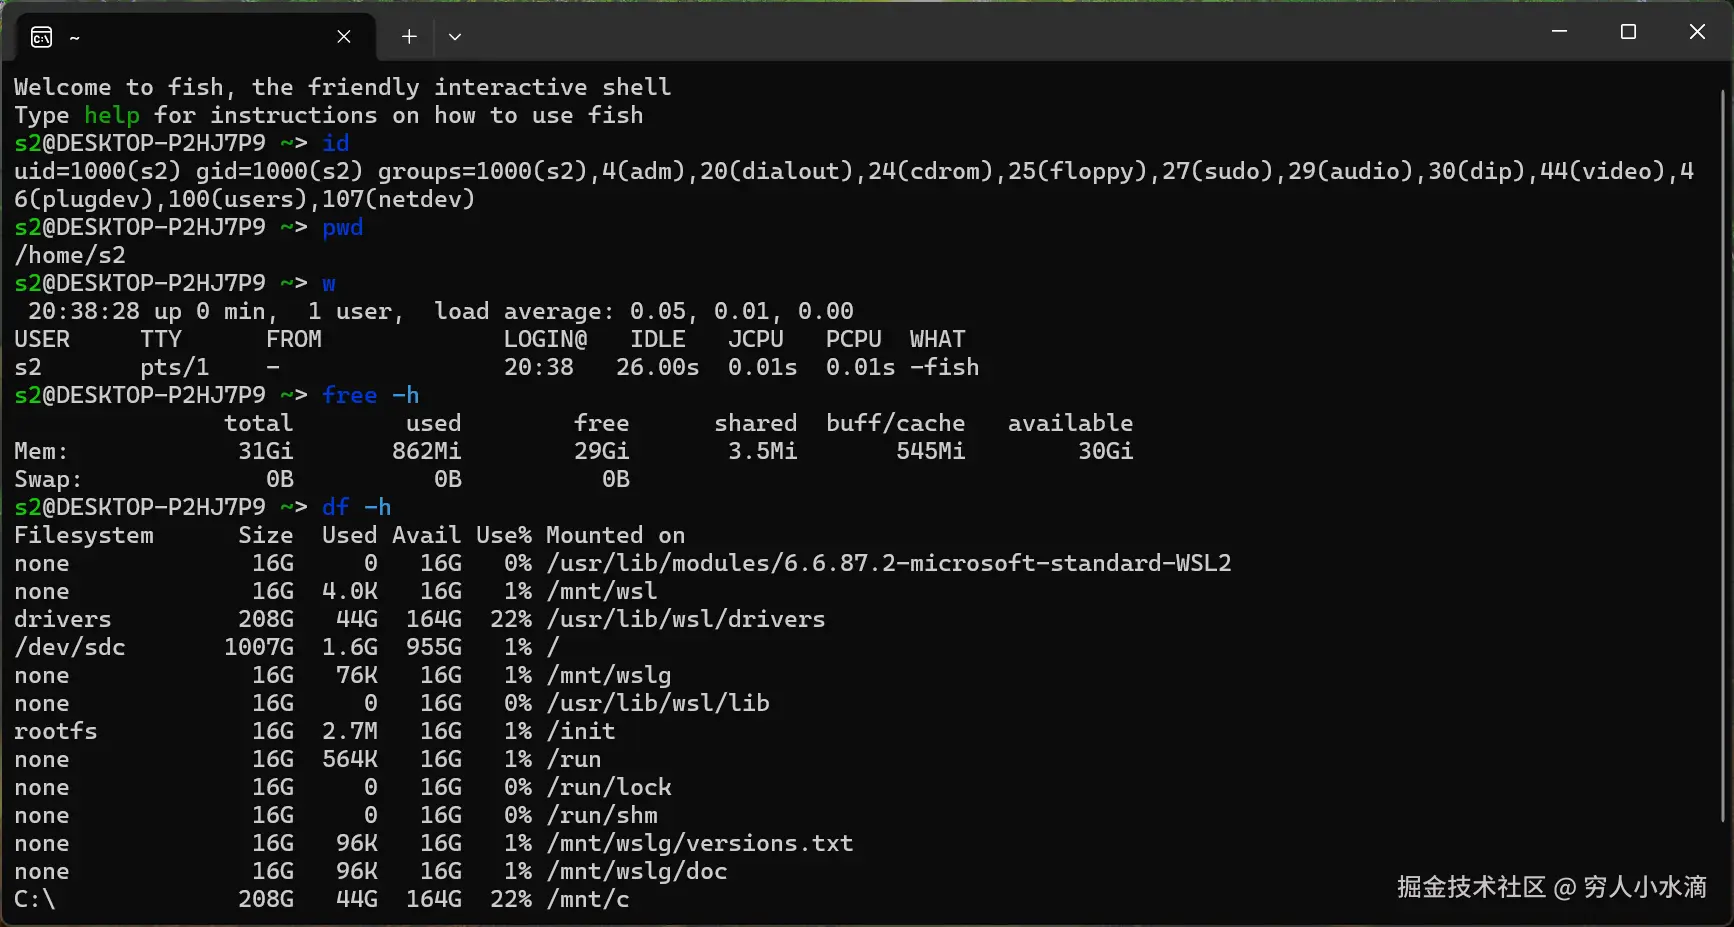Click the blue "id" command text
Image resolution: width=1734 pixels, height=927 pixels.
point(336,143)
